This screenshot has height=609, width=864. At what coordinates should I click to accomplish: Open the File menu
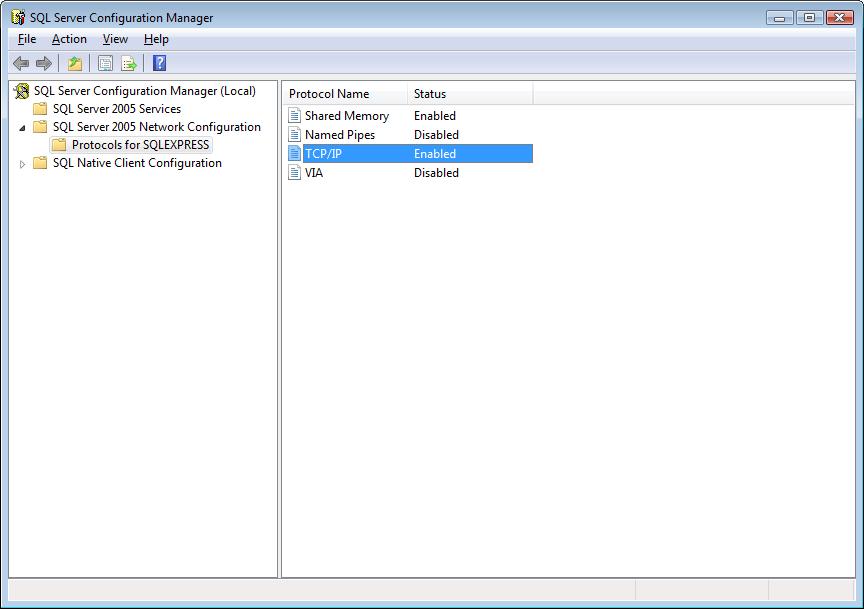(27, 39)
